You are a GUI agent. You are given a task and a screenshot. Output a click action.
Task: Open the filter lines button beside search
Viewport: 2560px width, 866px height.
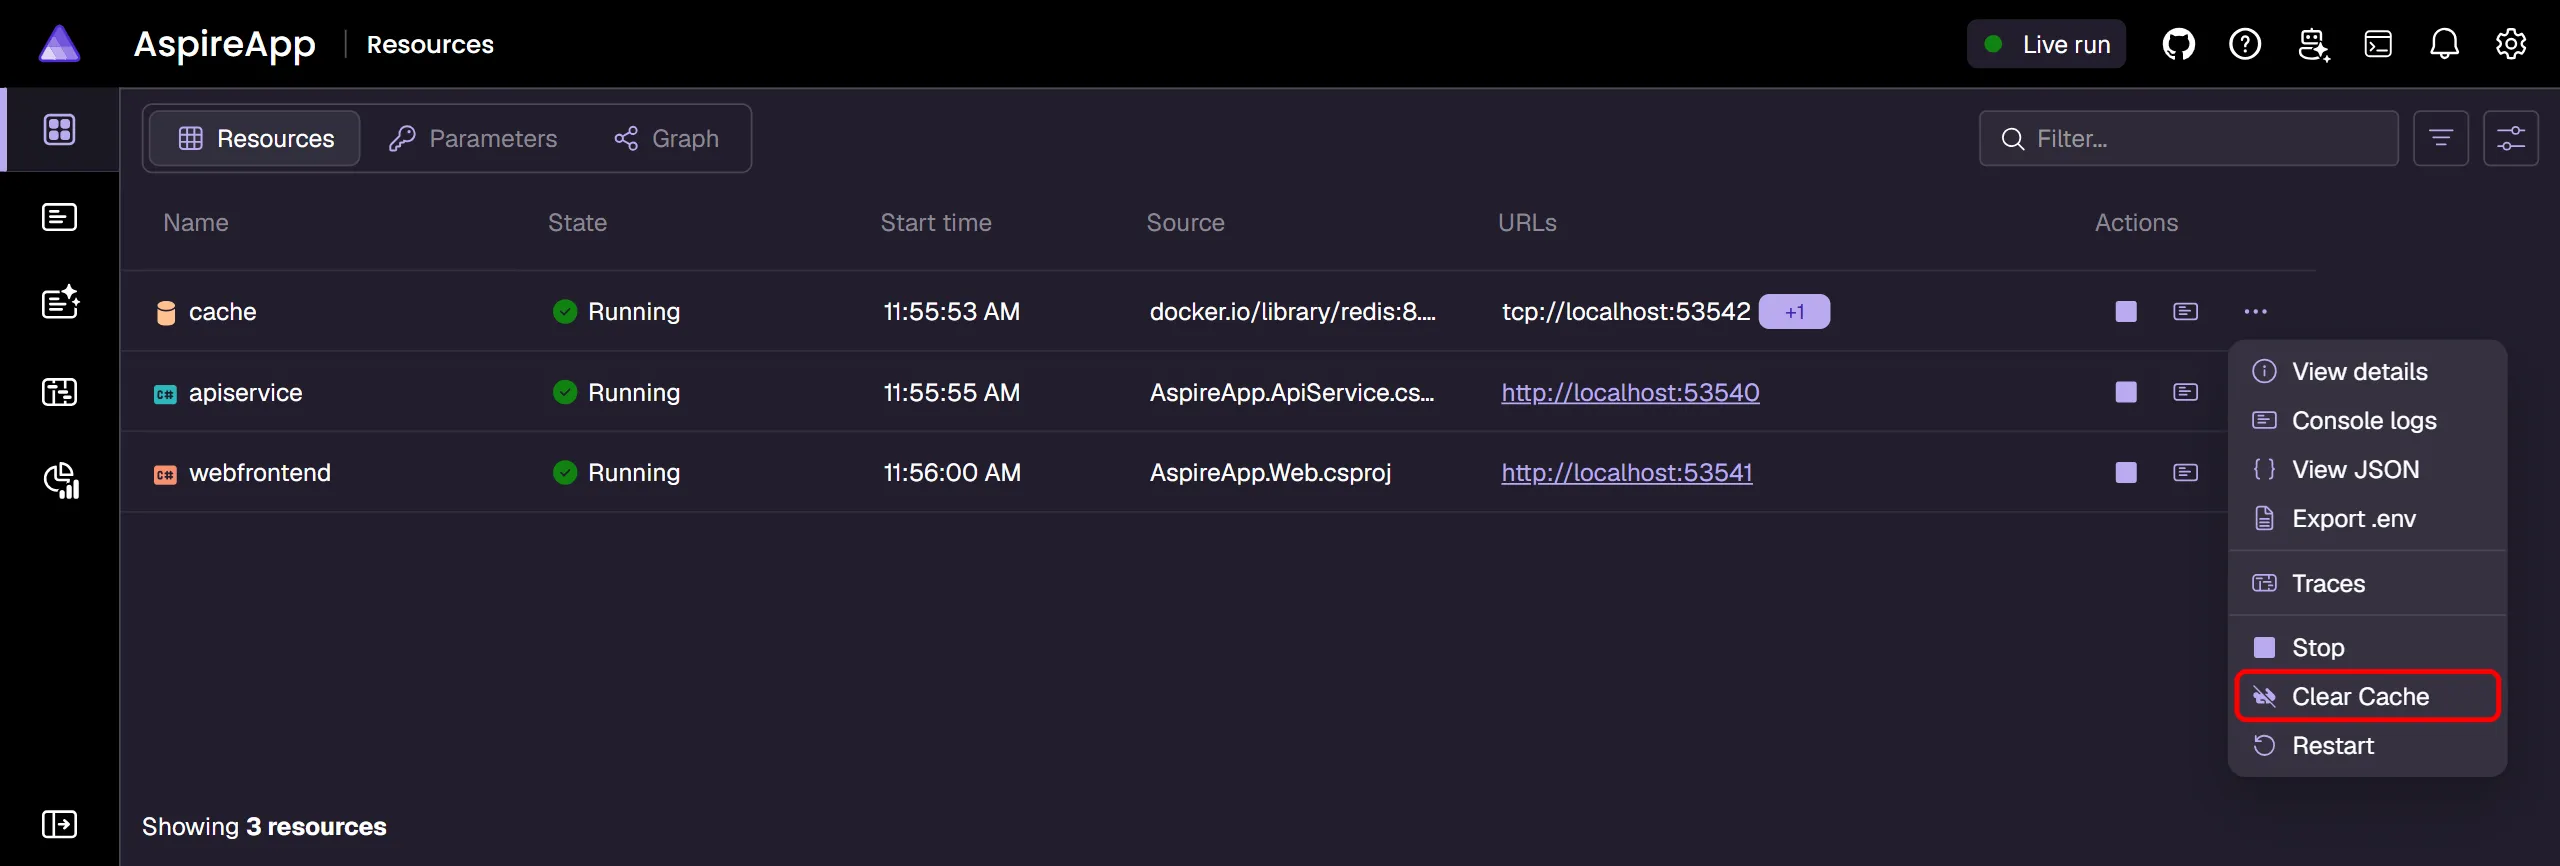click(2440, 138)
